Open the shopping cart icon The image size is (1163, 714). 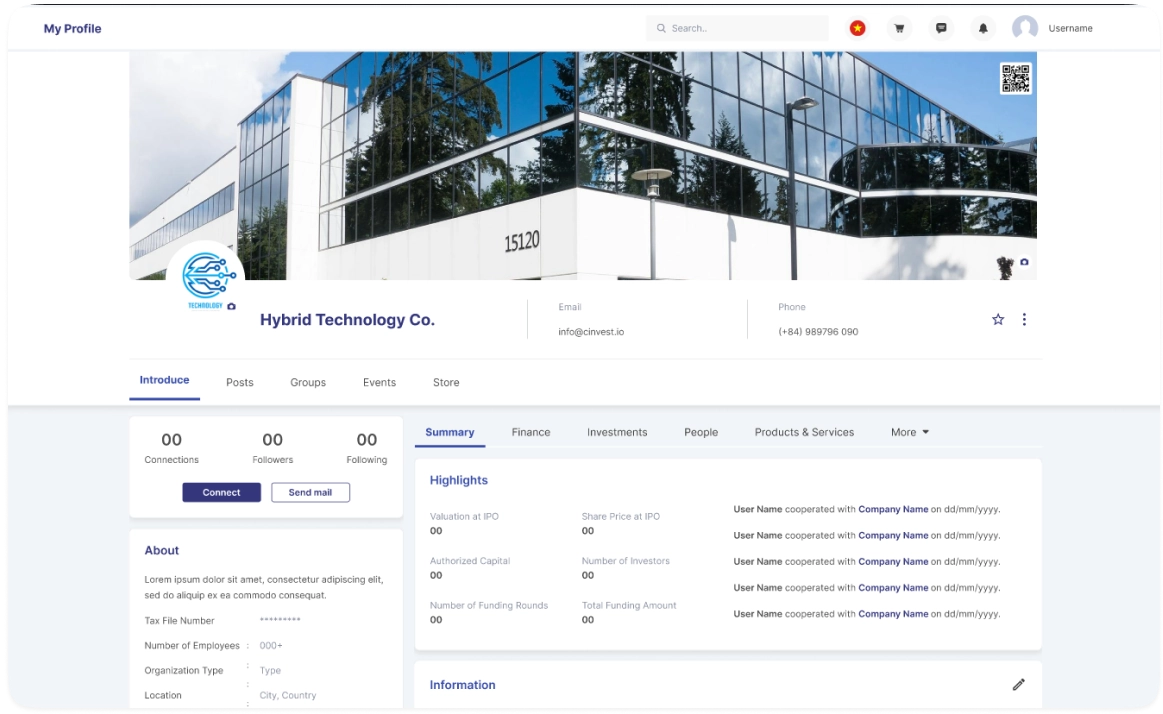click(899, 28)
